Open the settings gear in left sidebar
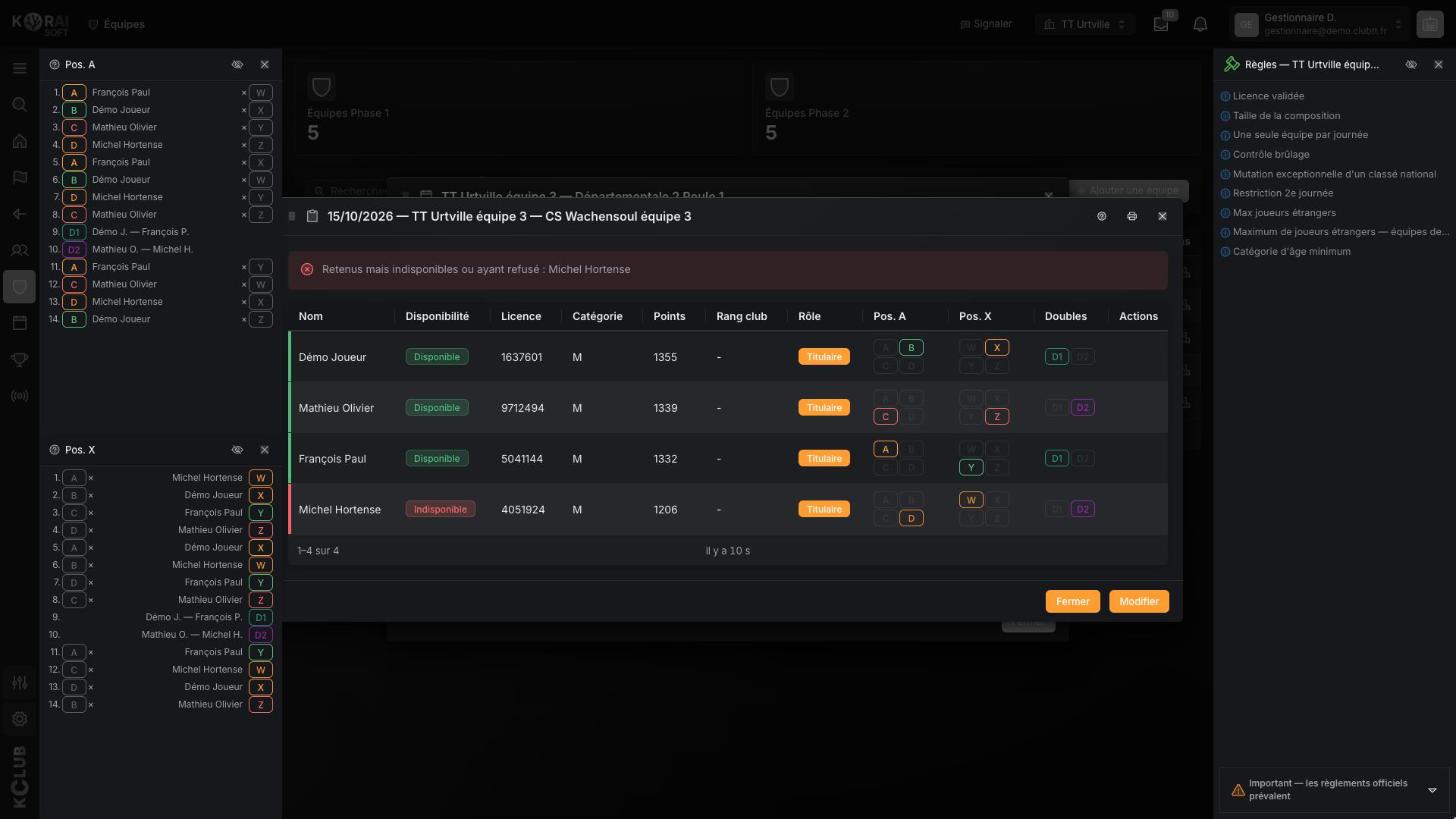 click(19, 719)
